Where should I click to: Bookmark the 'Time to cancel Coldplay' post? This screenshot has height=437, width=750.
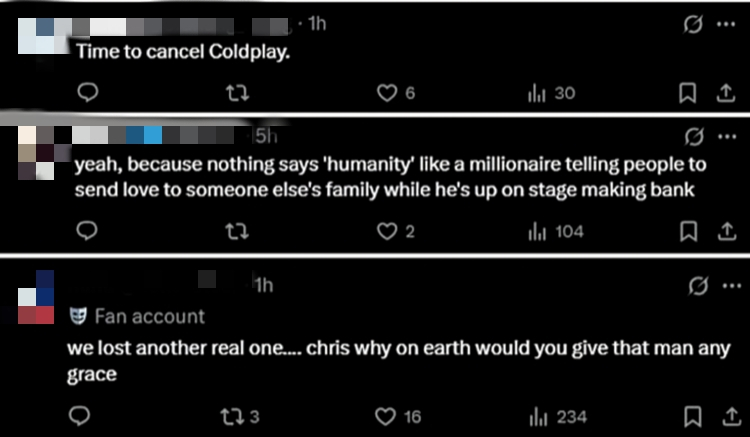pyautogui.click(x=687, y=93)
